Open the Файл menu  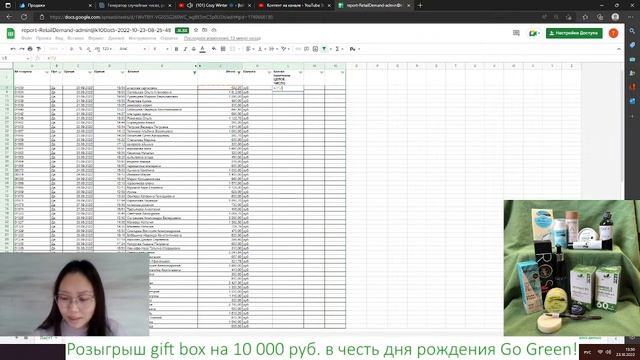coord(27,38)
